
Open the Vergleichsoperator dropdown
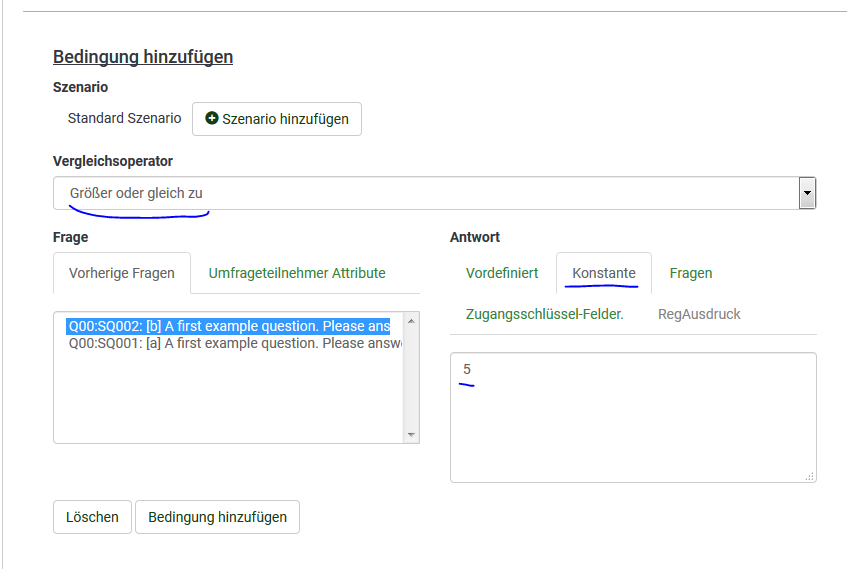(x=434, y=193)
